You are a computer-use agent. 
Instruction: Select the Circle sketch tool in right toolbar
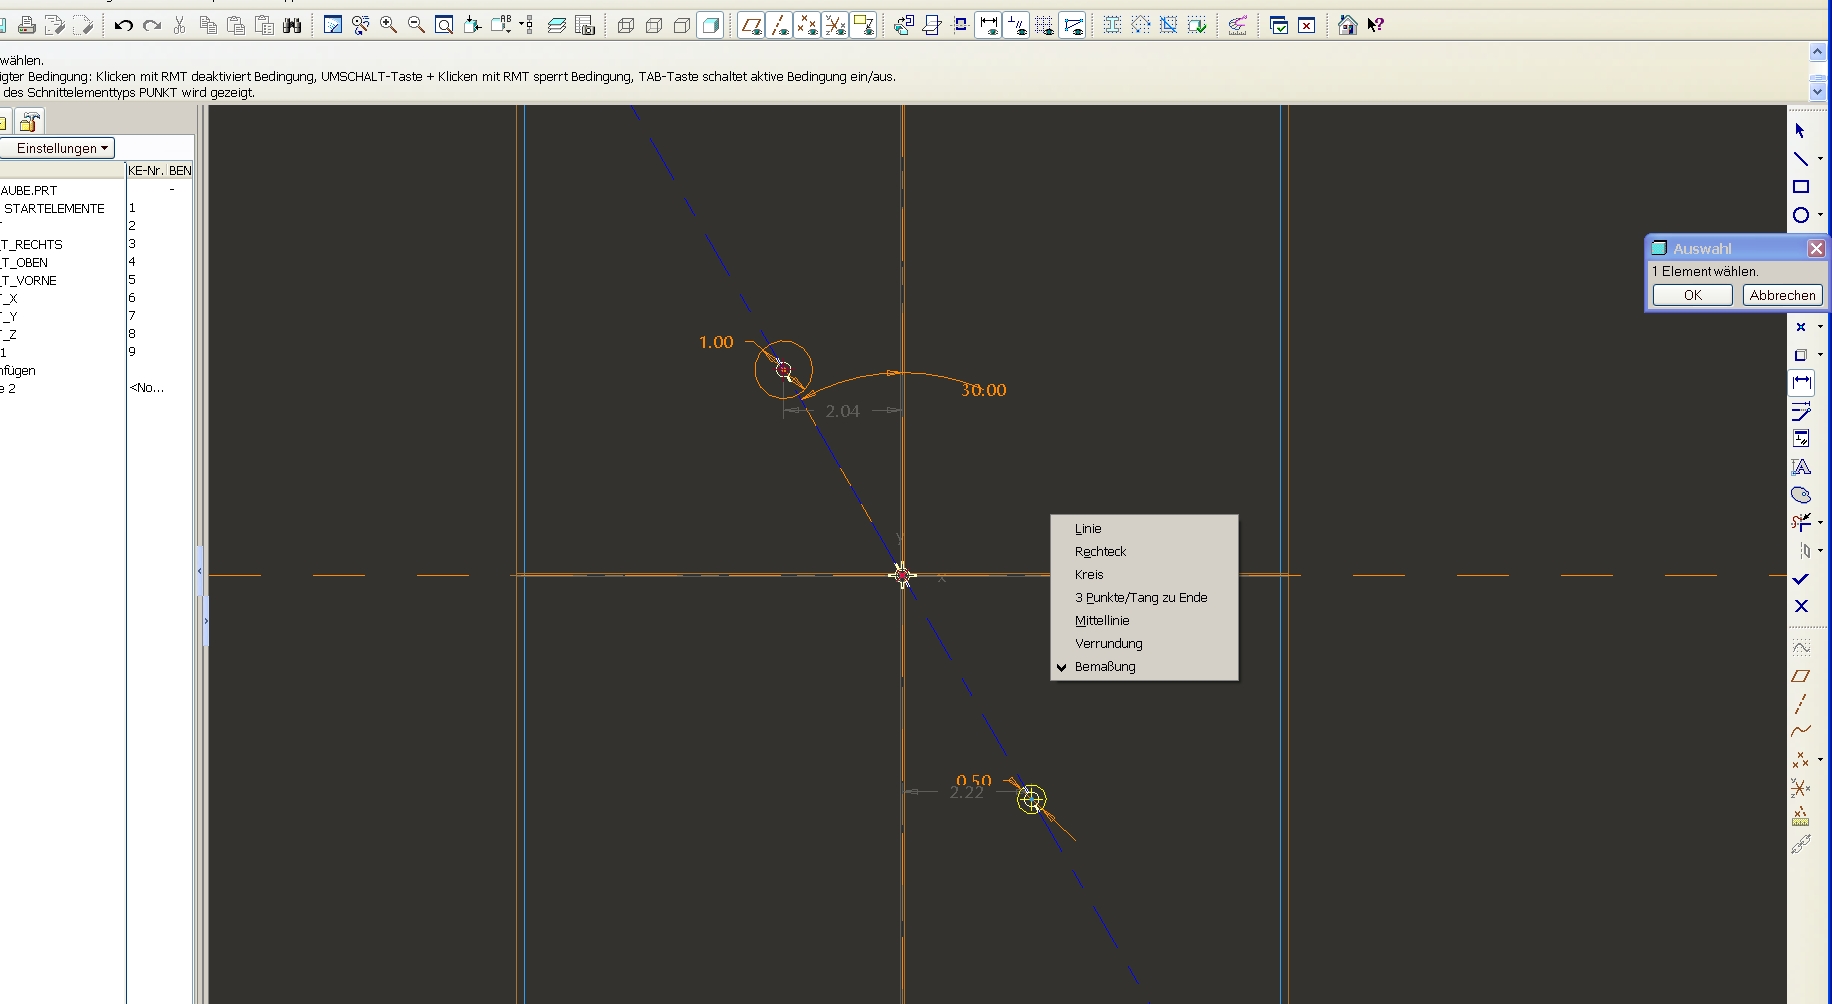[x=1800, y=215]
